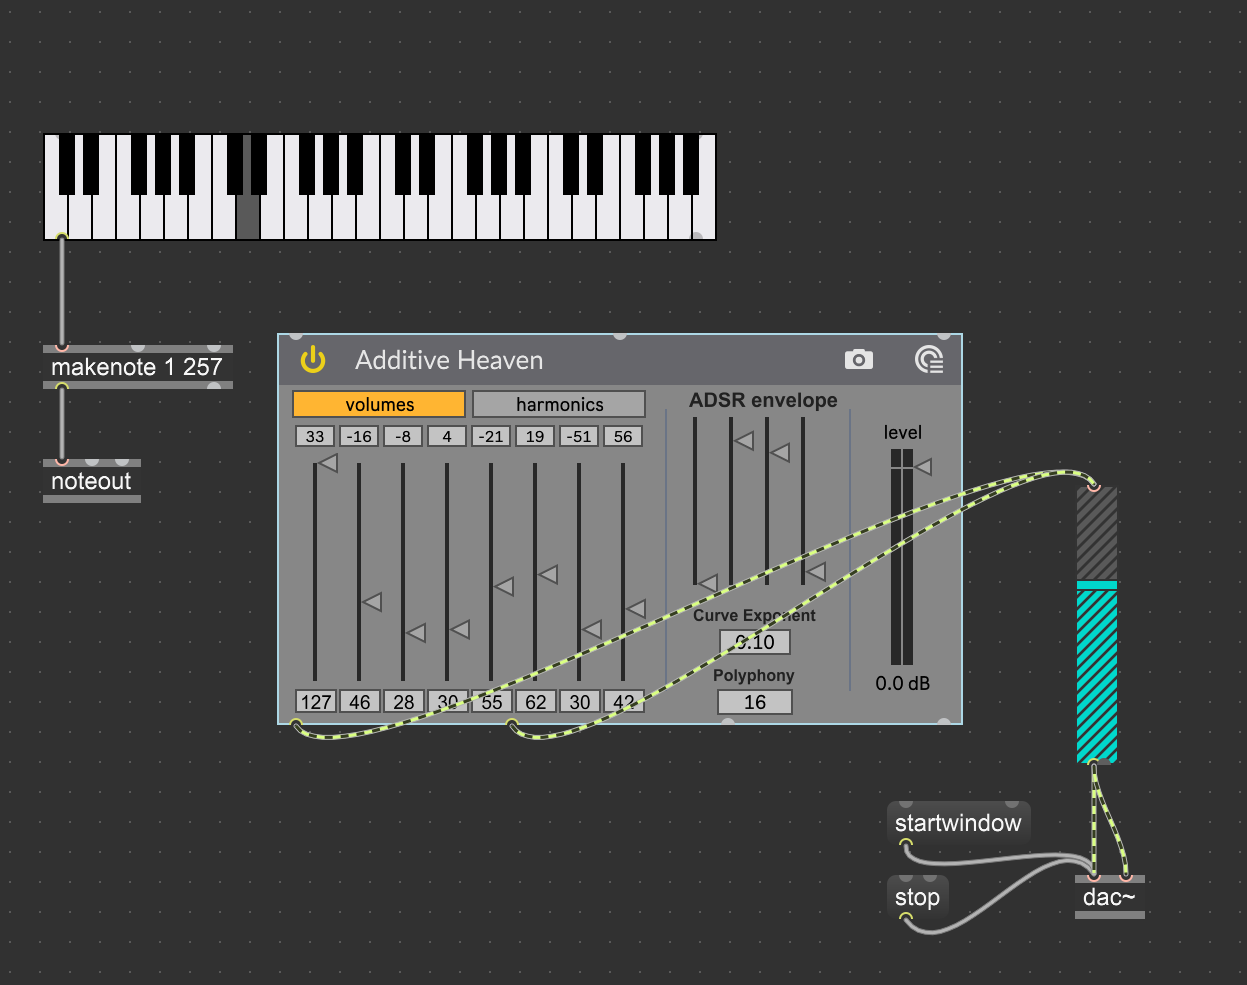Image resolution: width=1247 pixels, height=985 pixels.
Task: Toggle the Additive Heaven power button
Action: point(313,360)
